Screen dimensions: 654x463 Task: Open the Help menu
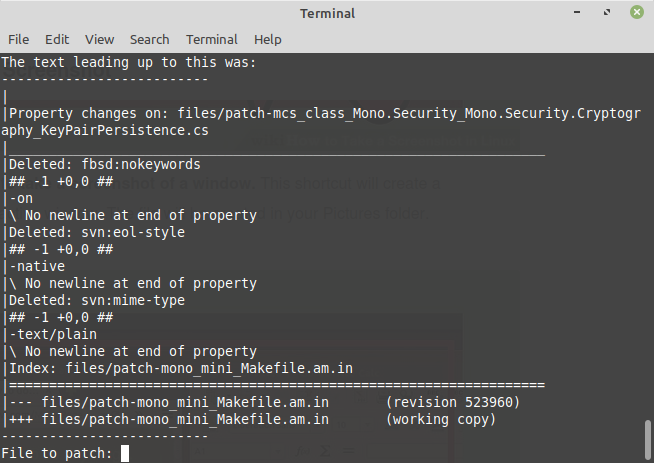click(267, 40)
